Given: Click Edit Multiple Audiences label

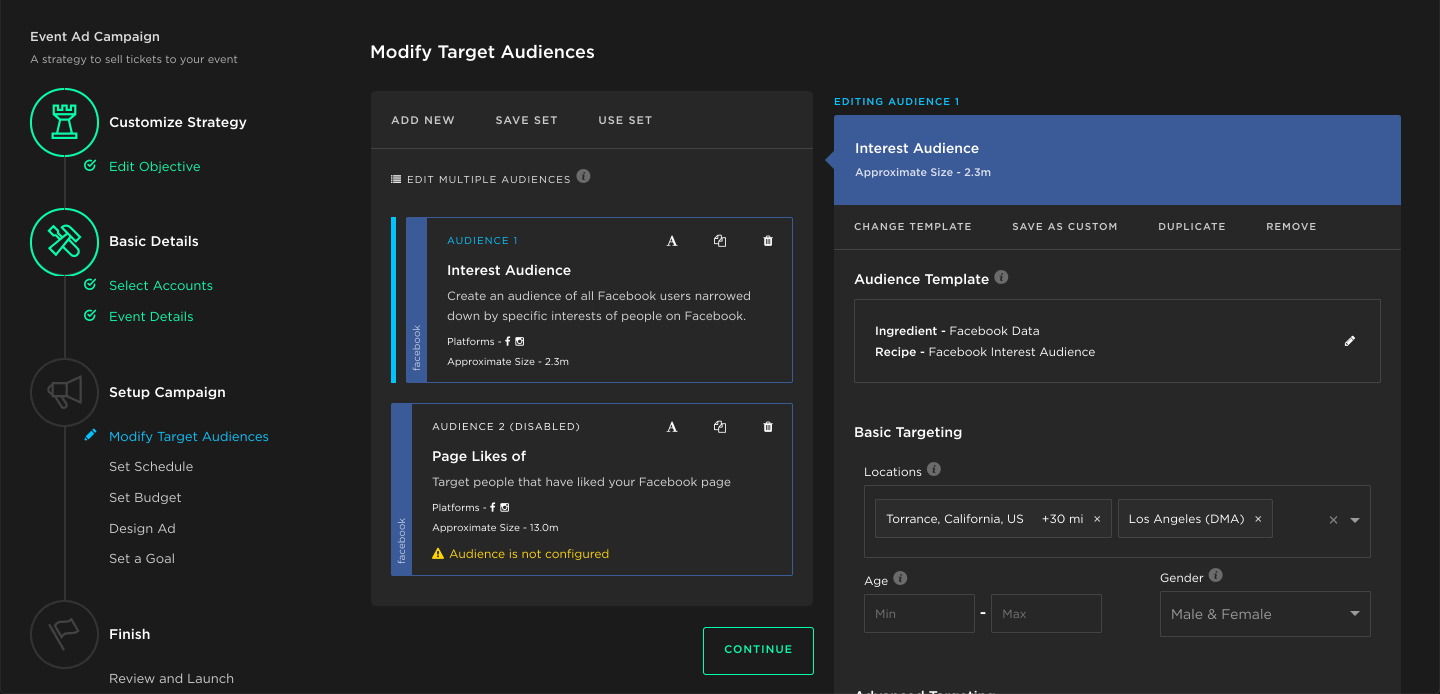Looking at the screenshot, I should pos(488,180).
